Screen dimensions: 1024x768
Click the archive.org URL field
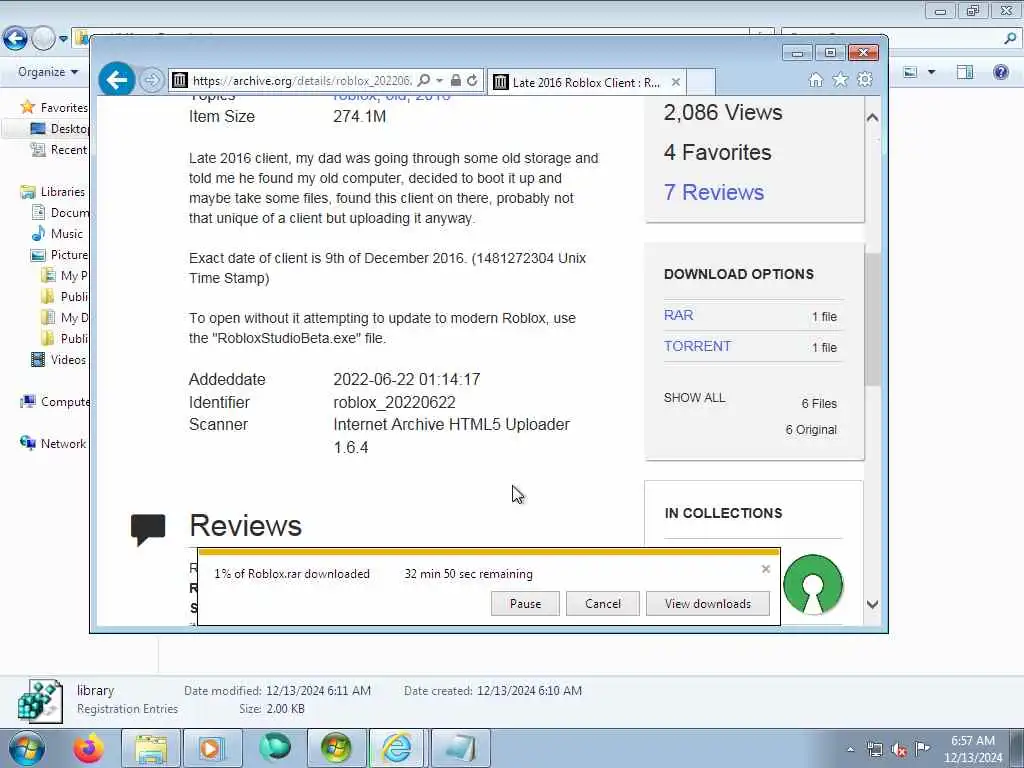click(302, 80)
